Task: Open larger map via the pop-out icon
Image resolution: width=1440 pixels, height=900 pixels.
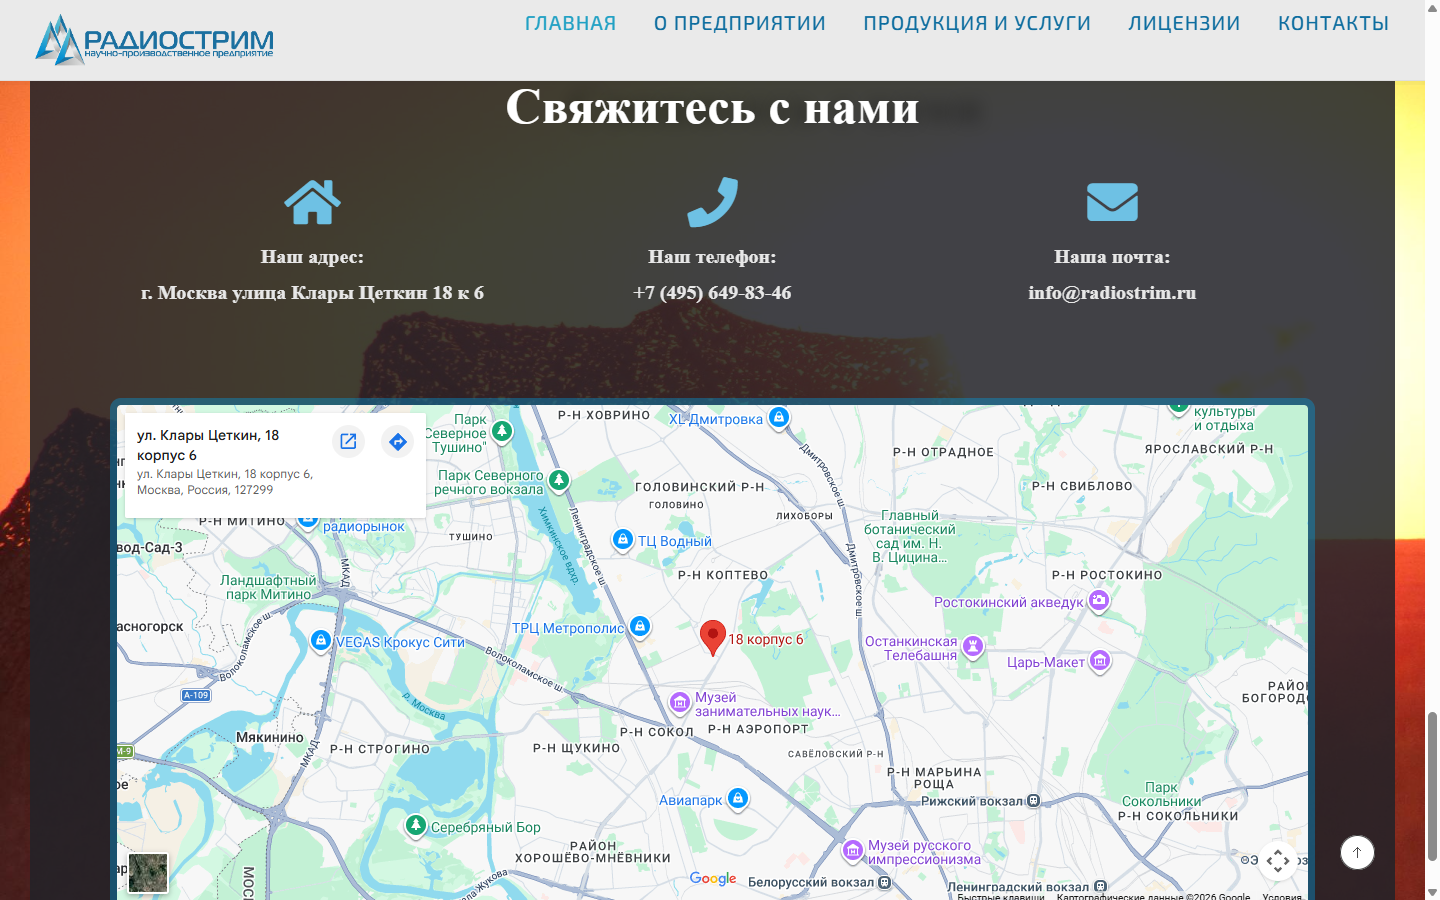Action: pos(348,441)
